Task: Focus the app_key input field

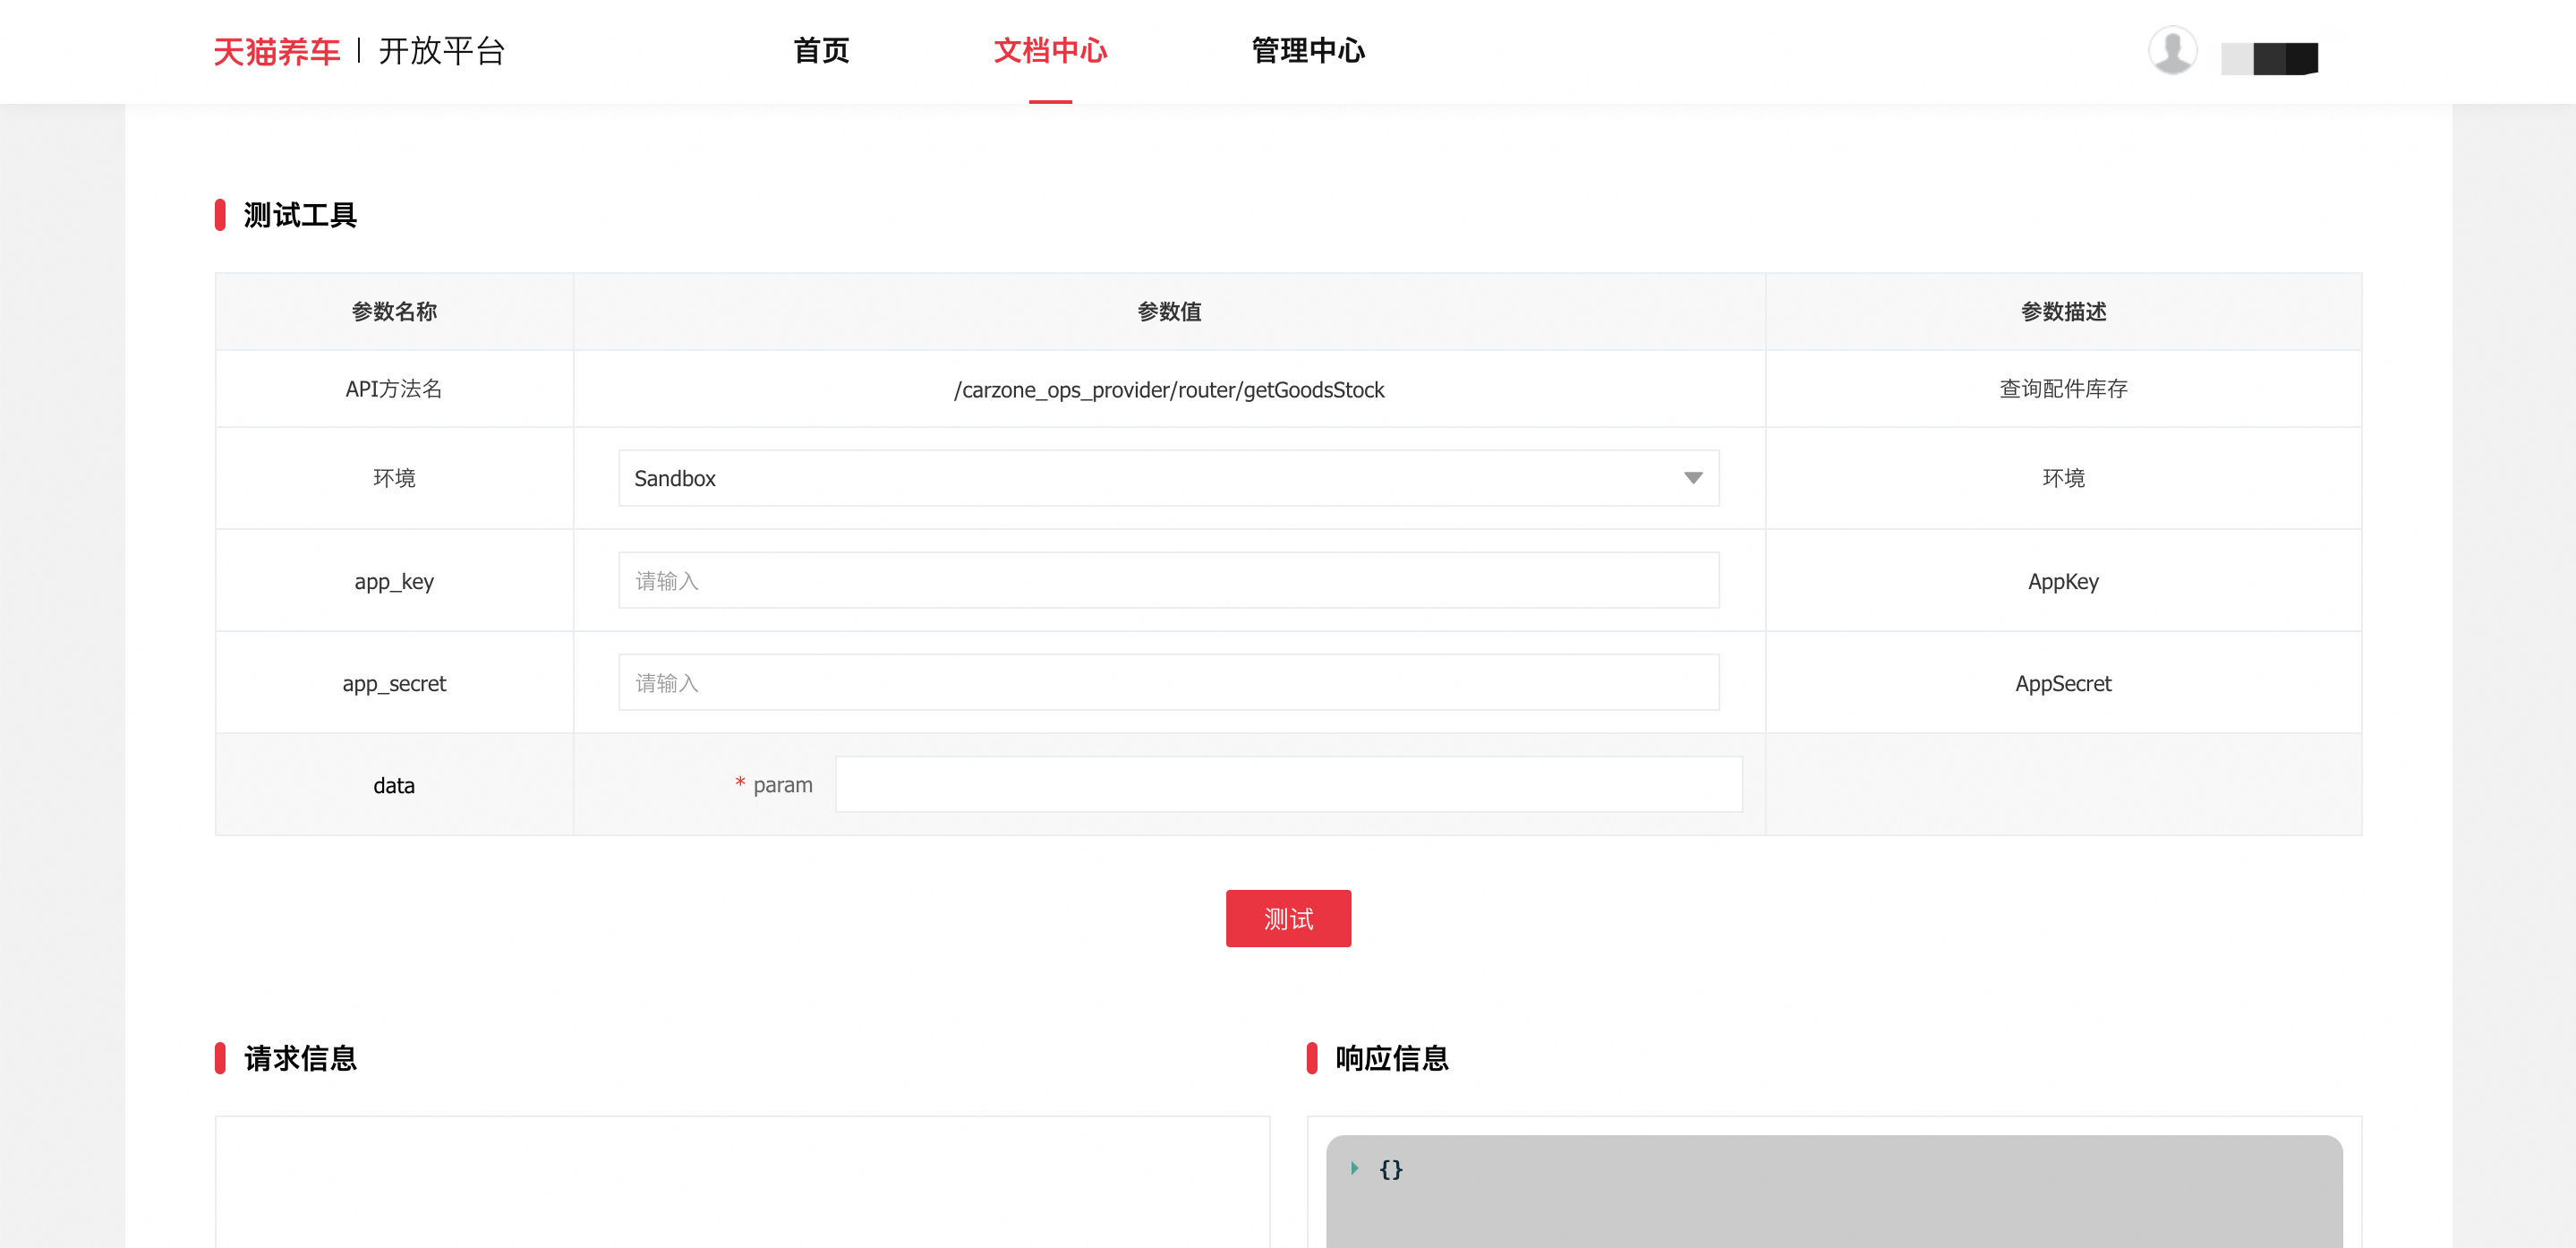Action: [1167, 581]
